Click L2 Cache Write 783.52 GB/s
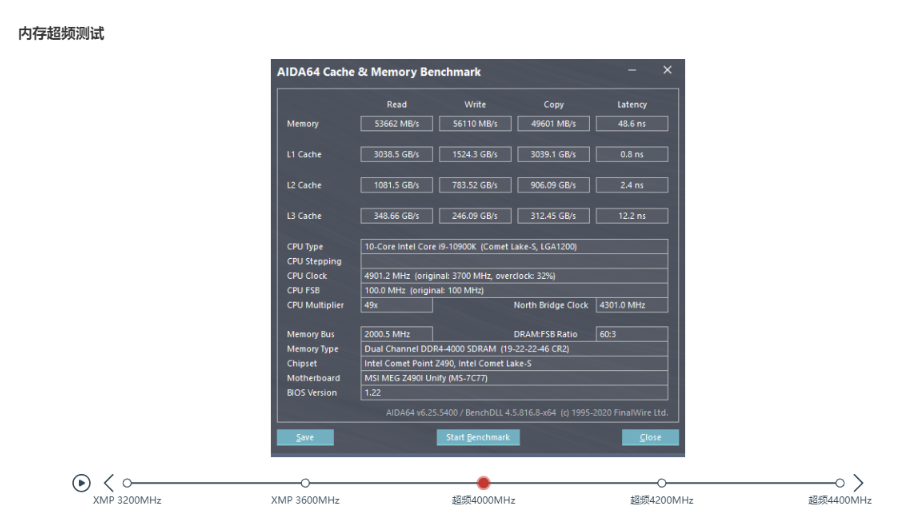This screenshot has width=918, height=524. 475,185
